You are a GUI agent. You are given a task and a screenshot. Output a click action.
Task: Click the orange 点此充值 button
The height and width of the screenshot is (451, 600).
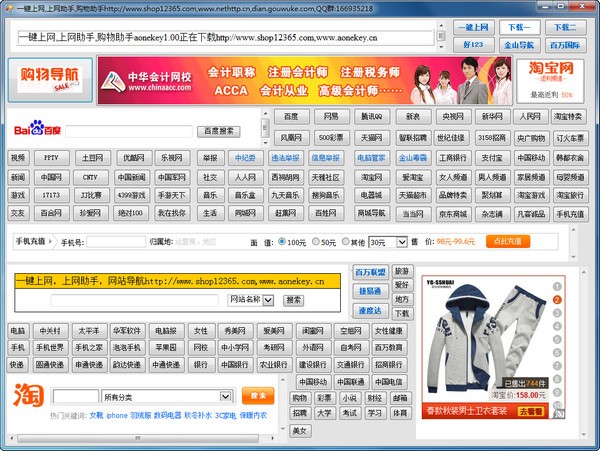508,241
